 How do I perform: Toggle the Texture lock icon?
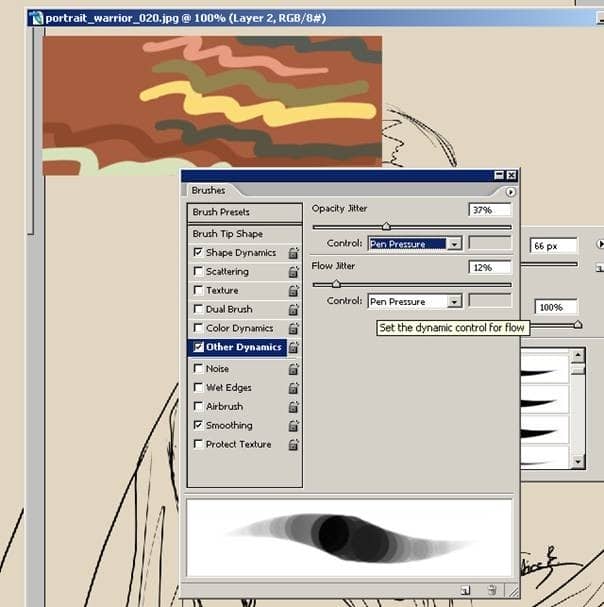point(293,291)
